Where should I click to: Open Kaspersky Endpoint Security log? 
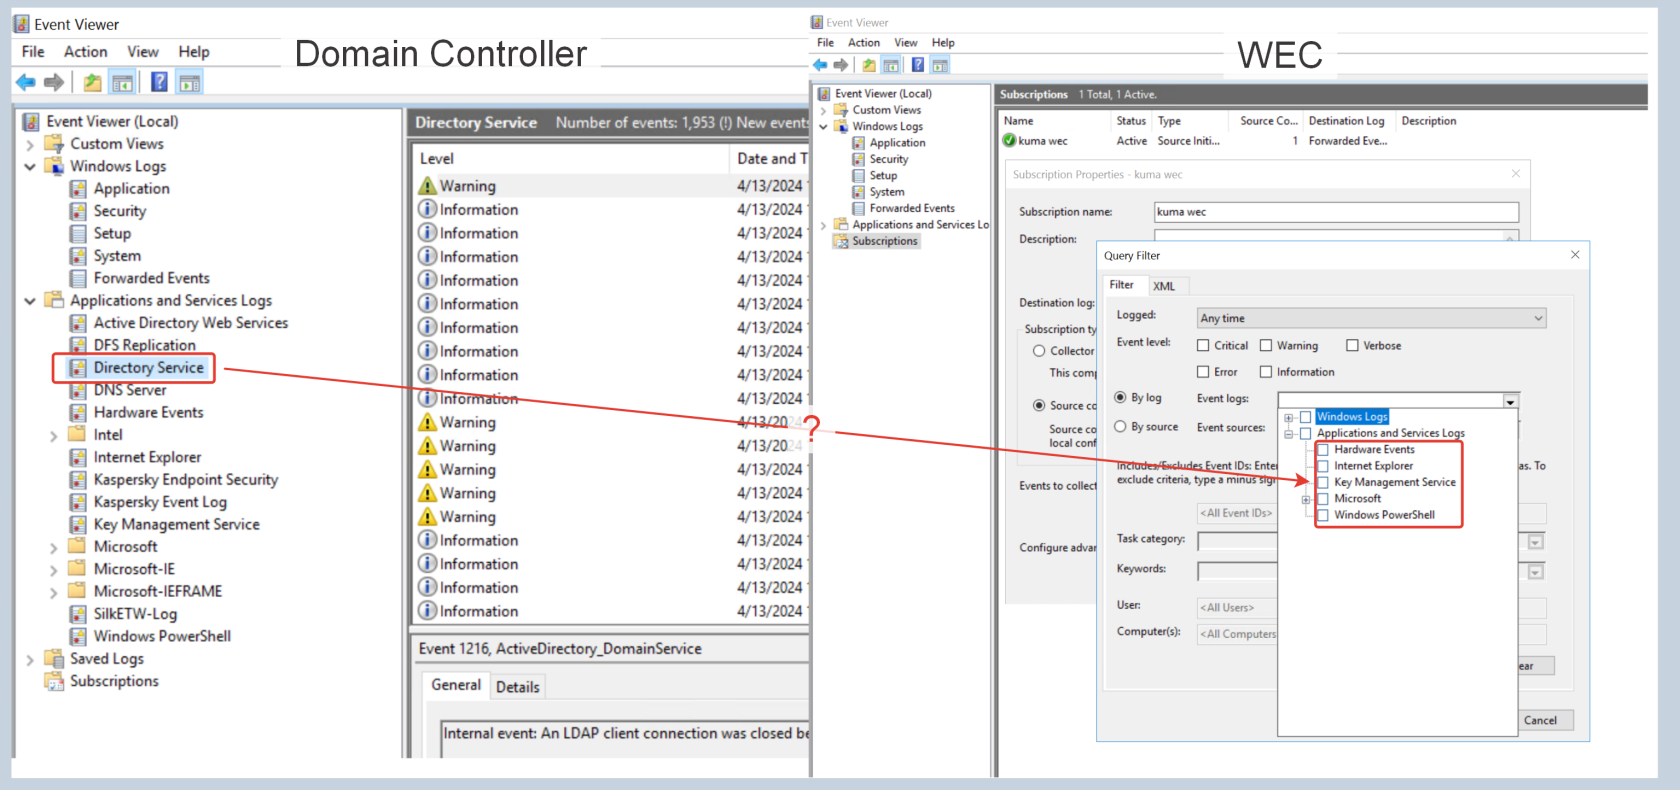(185, 480)
